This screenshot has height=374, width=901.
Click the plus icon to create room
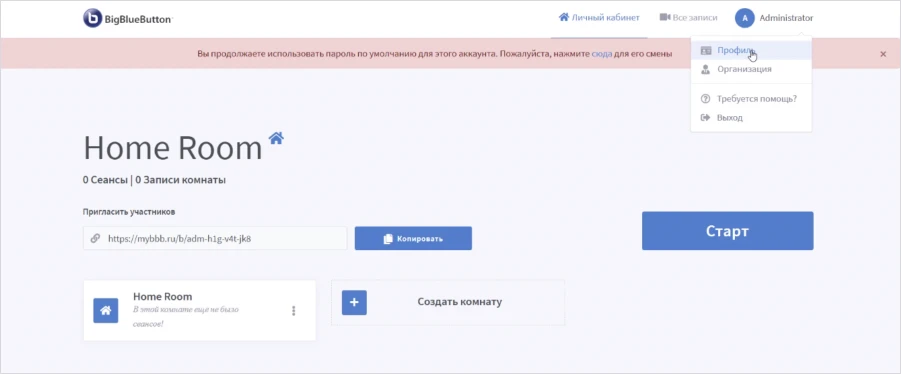[x=354, y=302]
